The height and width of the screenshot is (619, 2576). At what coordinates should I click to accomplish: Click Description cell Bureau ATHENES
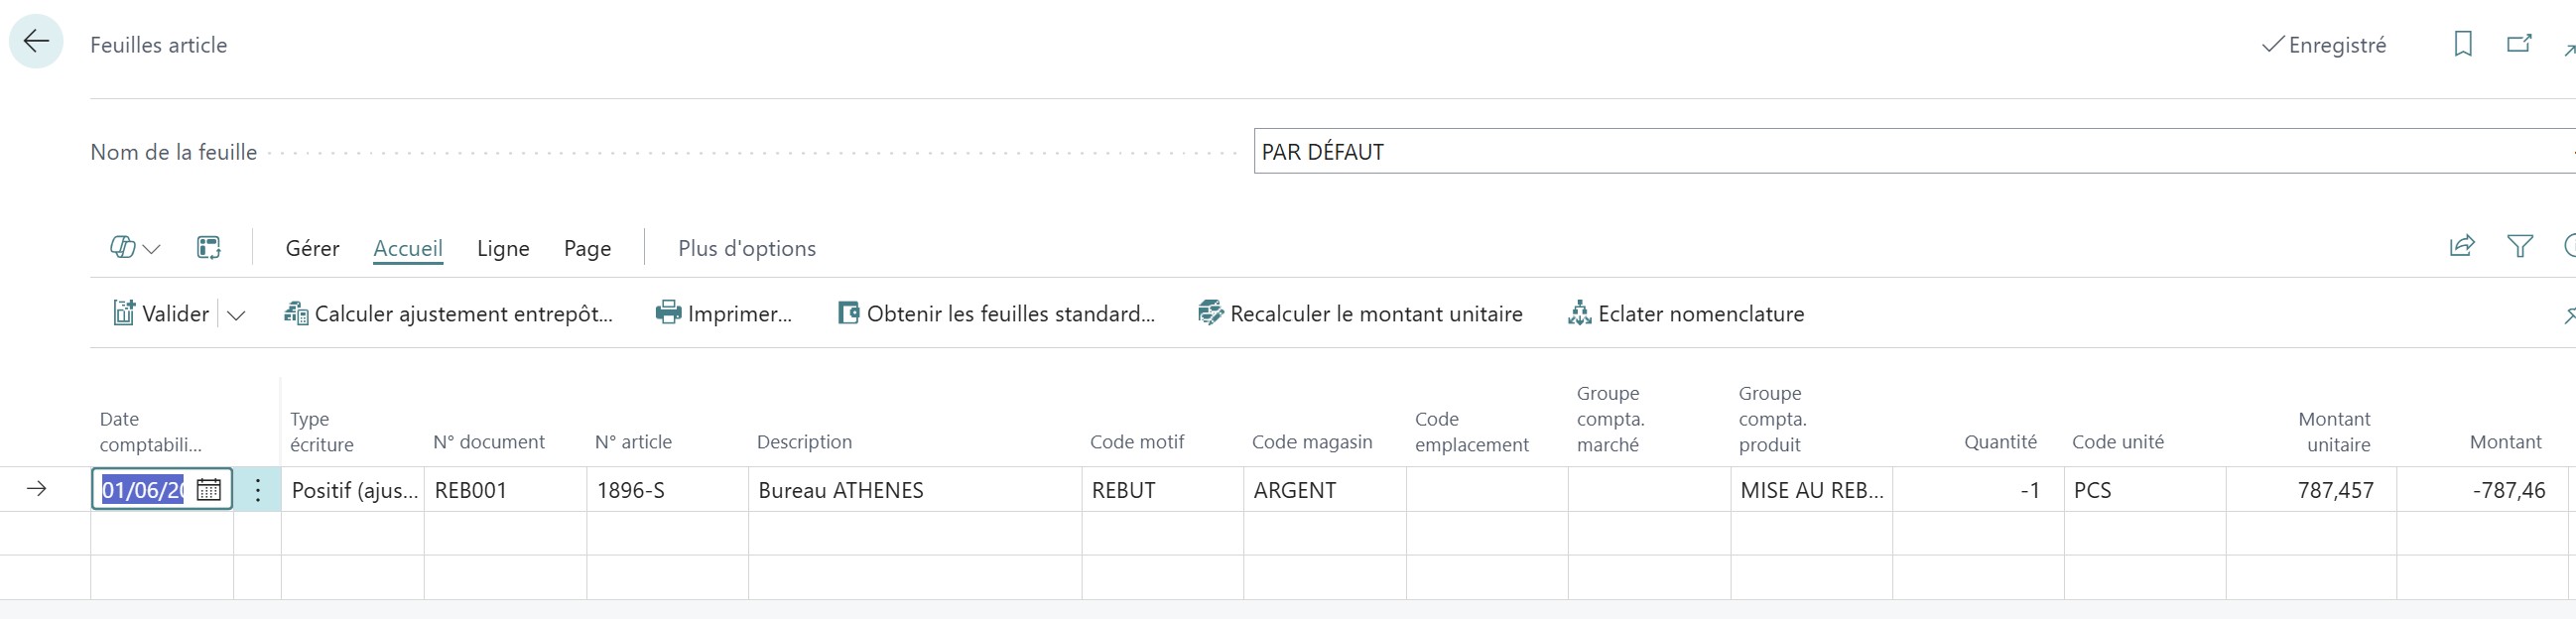click(x=915, y=490)
